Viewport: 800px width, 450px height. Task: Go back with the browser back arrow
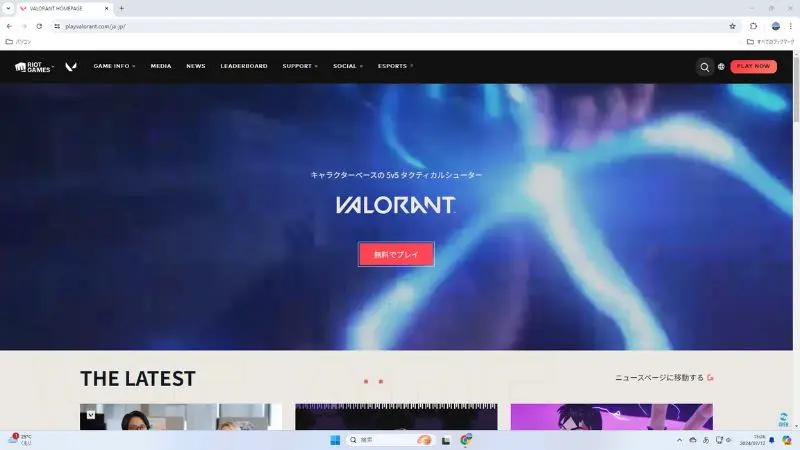[9, 26]
